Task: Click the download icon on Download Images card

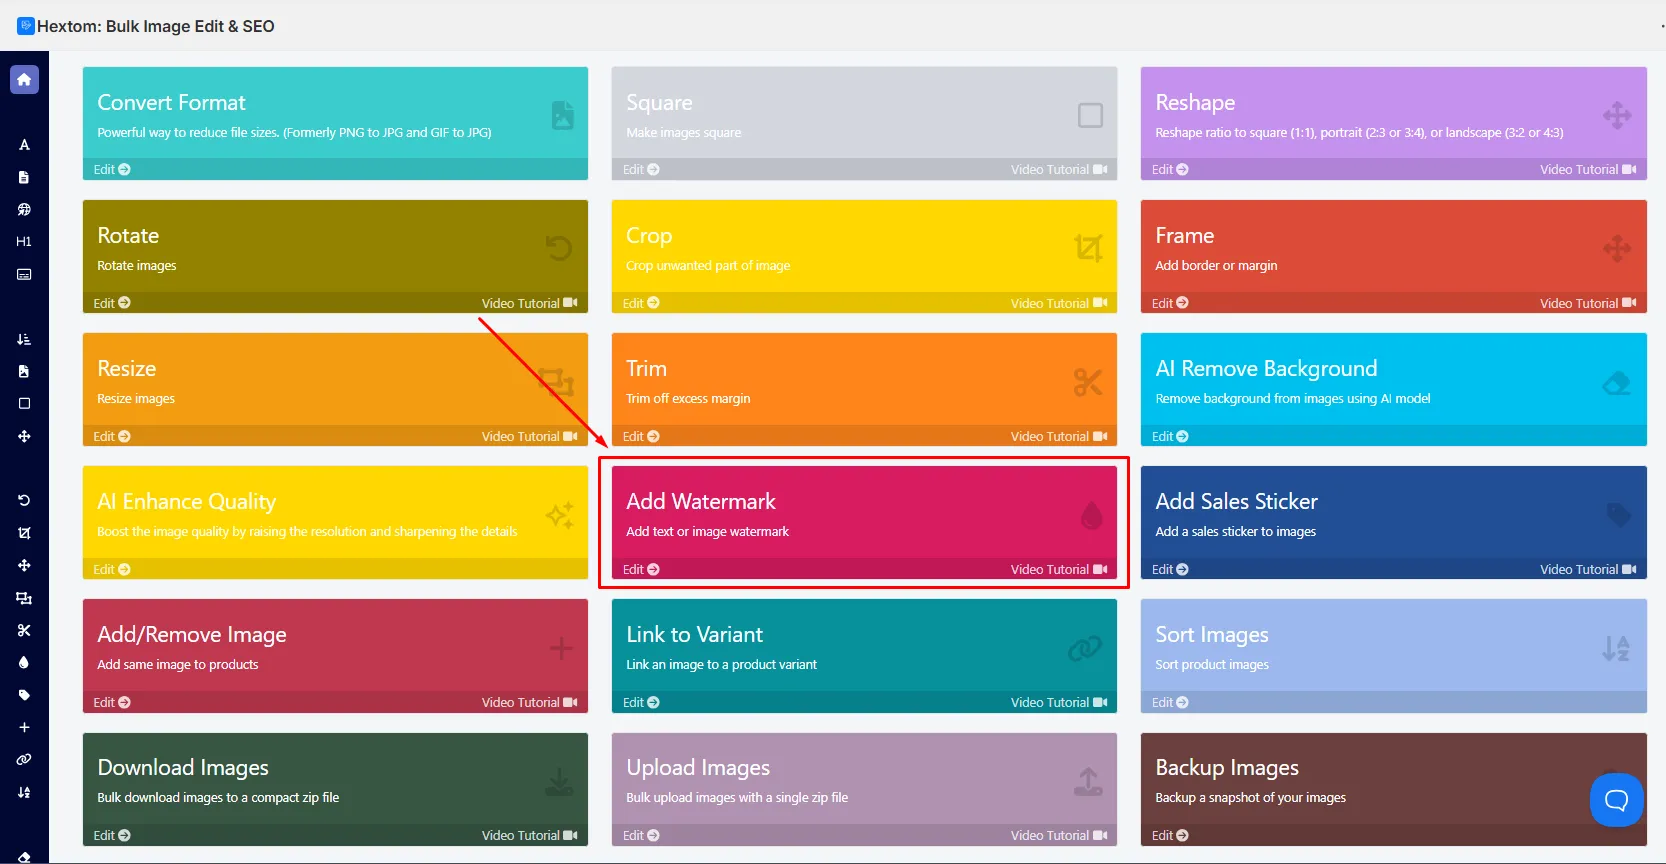Action: [x=559, y=781]
